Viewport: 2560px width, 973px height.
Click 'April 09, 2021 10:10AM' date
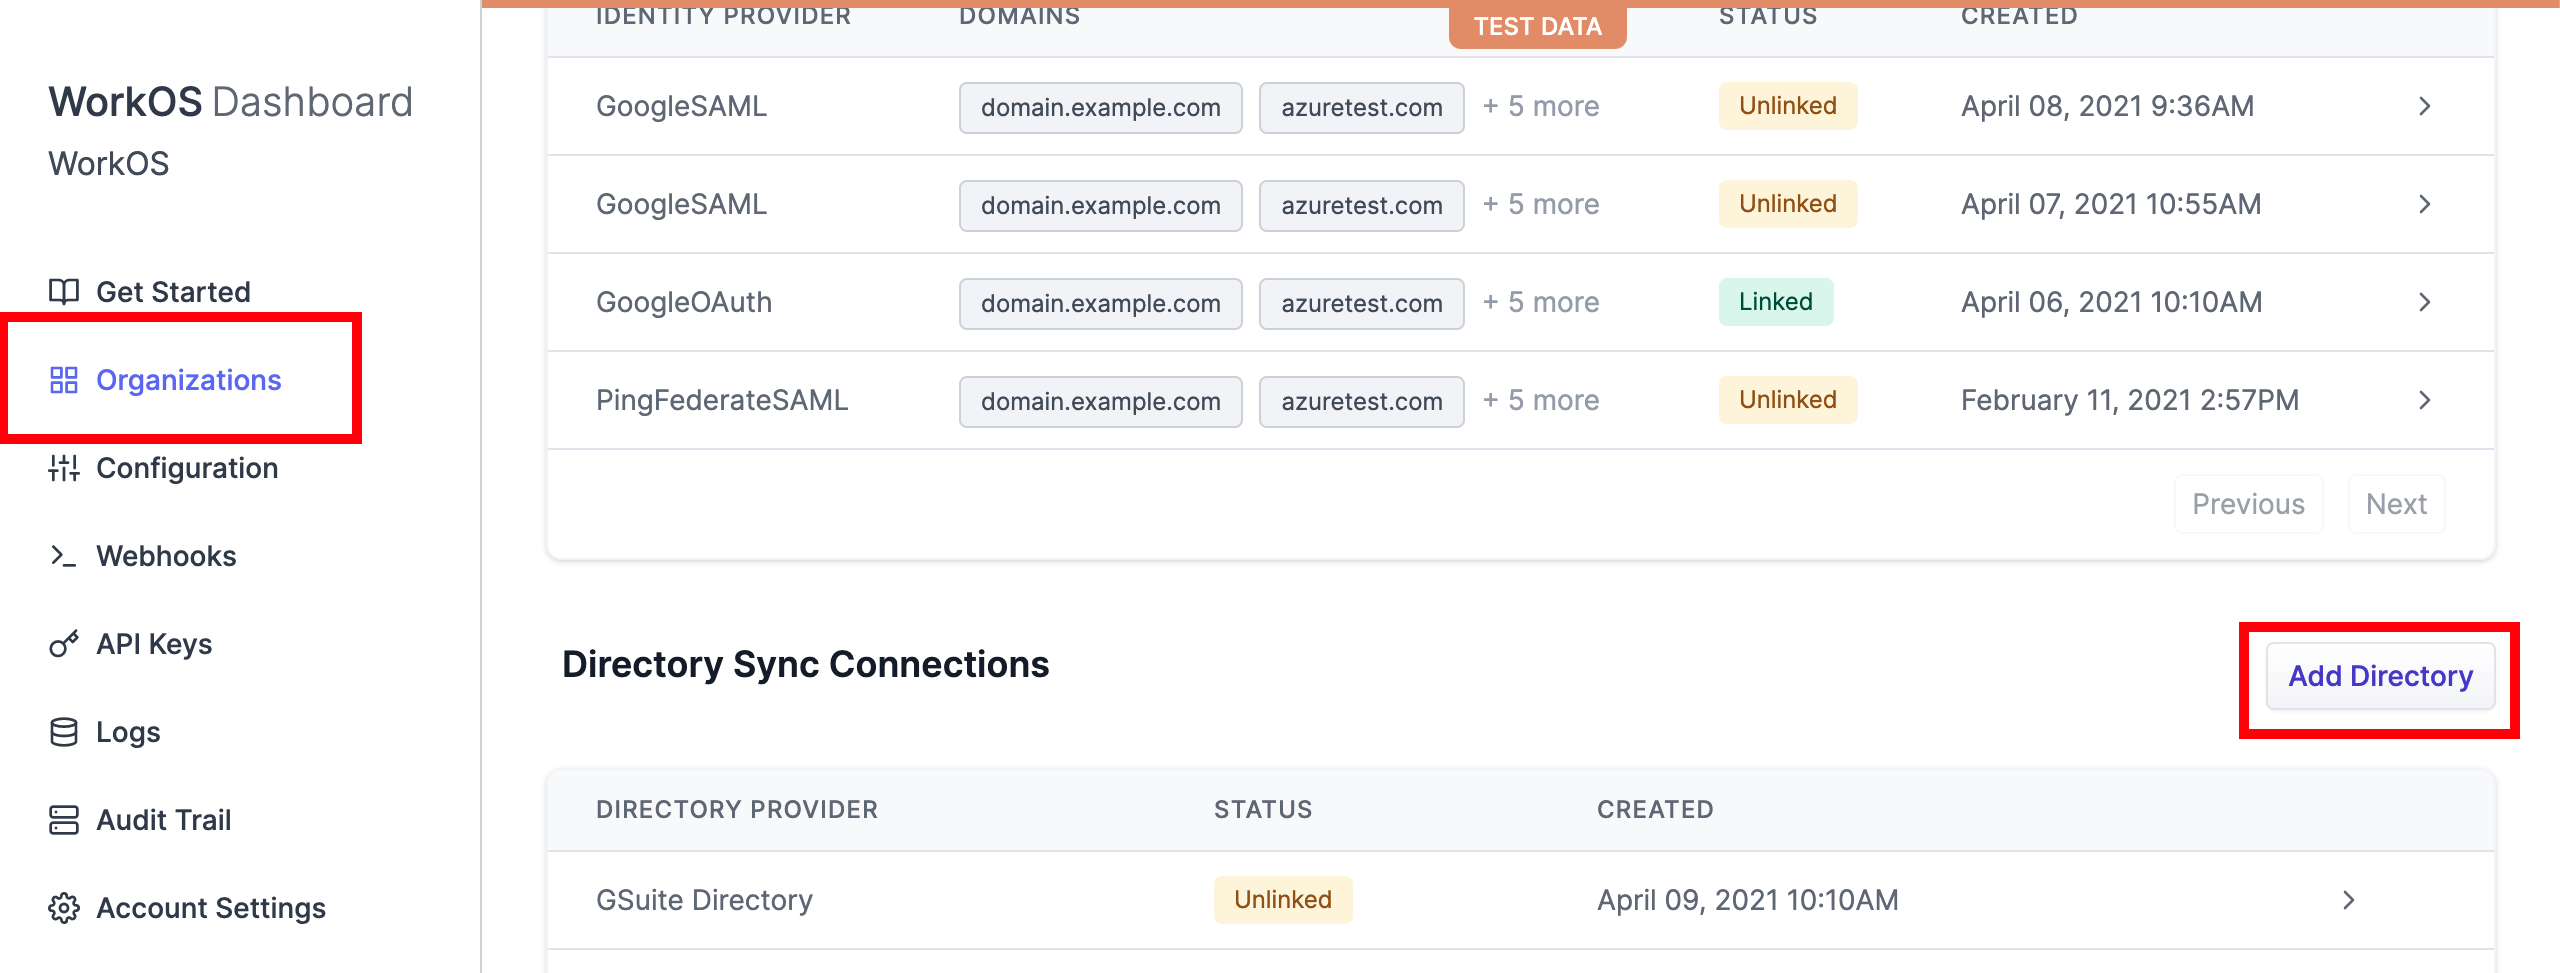1747,900
